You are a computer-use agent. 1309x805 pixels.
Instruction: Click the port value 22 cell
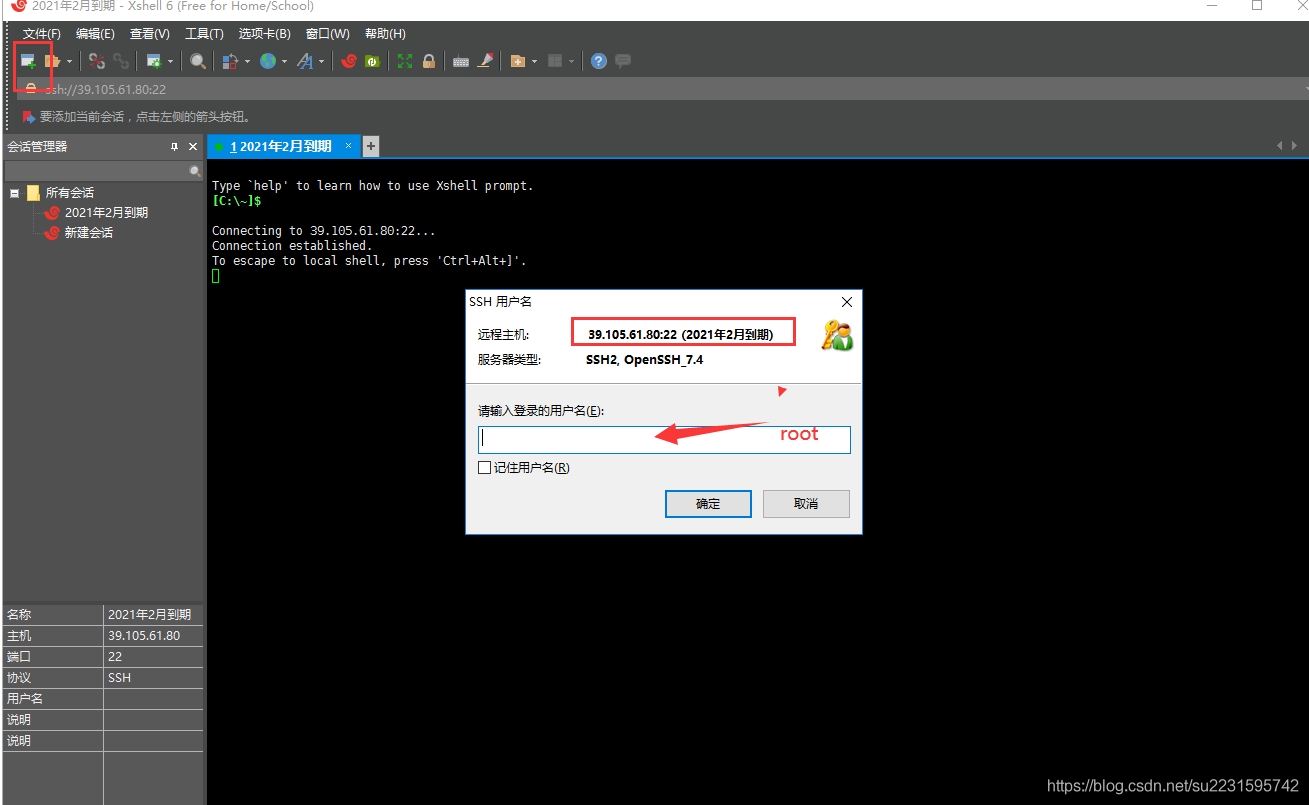tap(153, 657)
